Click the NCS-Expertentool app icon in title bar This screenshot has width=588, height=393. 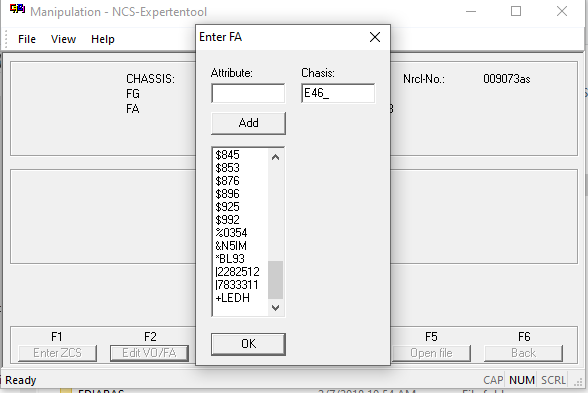tap(17, 9)
